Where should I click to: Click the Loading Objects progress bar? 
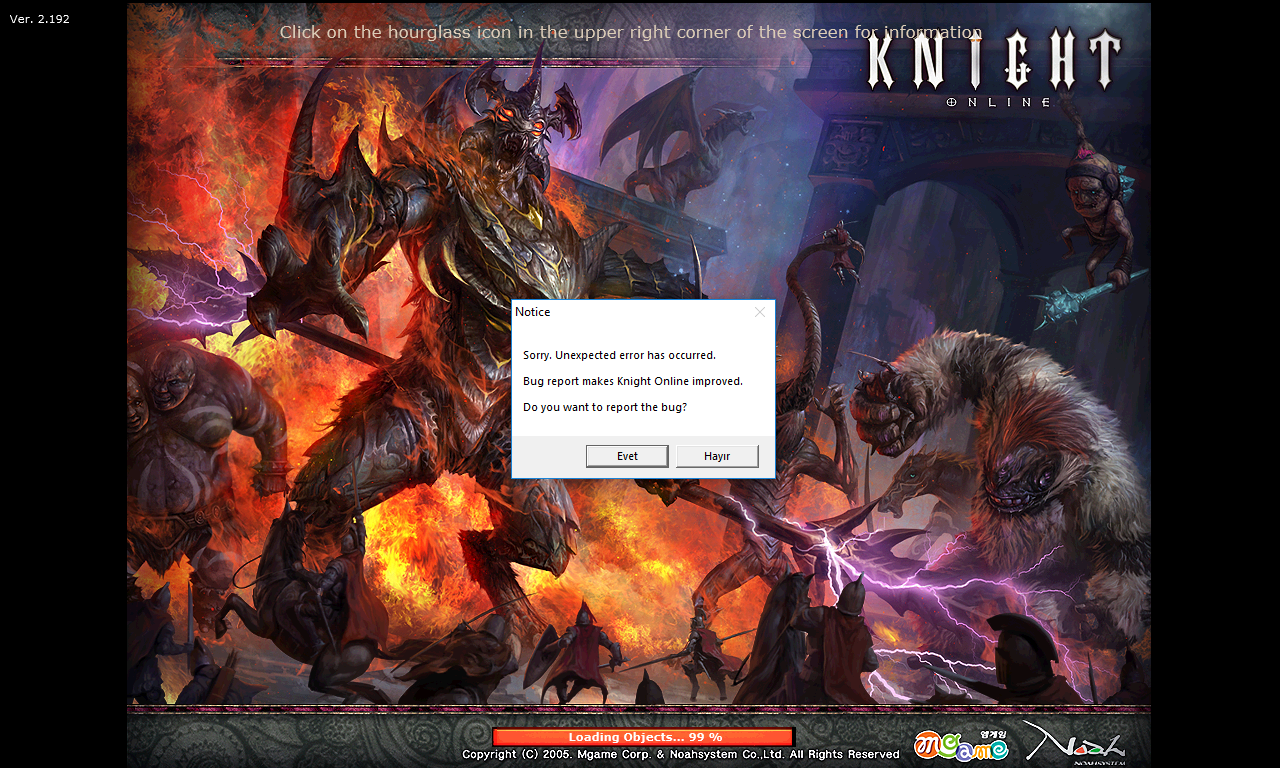644,737
